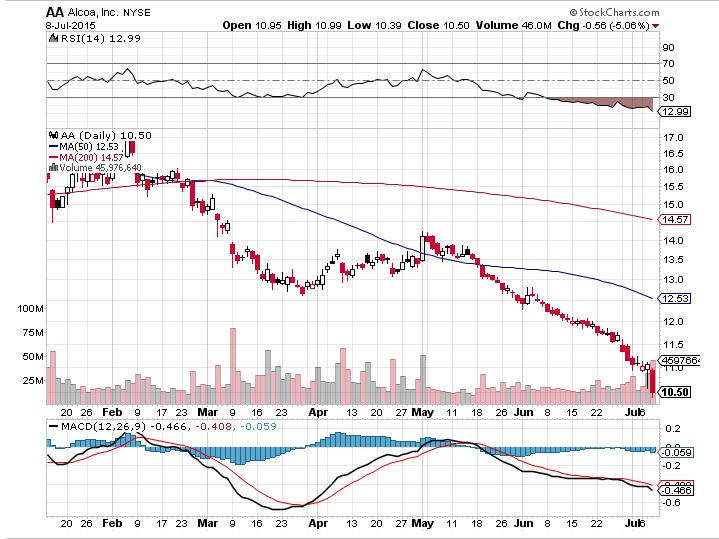Image resolution: width=719 pixels, height=539 pixels.
Task: Click the candlestick icon beside AA (Daily)
Action: [53, 135]
